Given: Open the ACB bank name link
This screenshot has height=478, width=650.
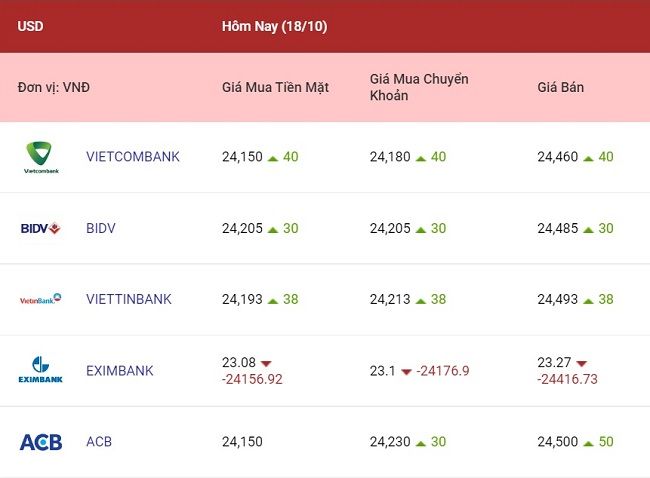Looking at the screenshot, I should point(99,442).
